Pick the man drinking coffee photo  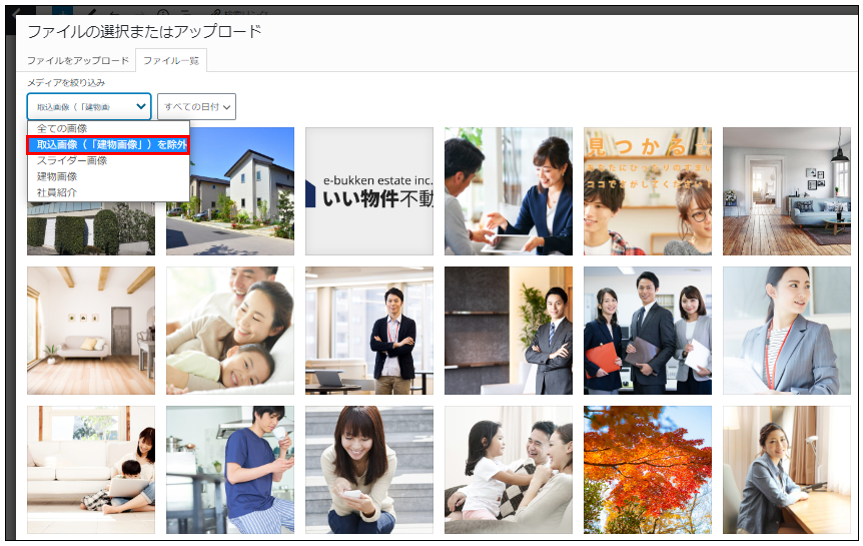230,469
